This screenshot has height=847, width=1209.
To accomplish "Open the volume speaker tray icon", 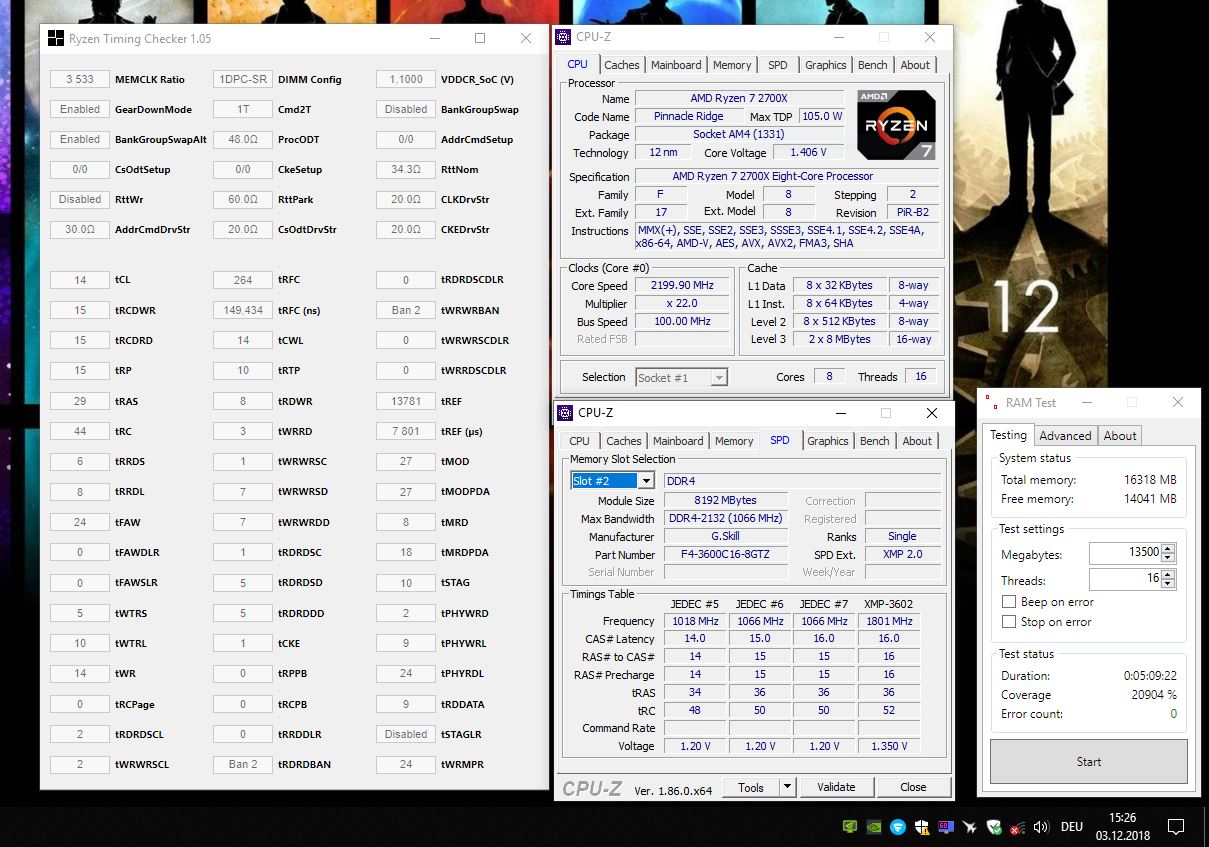I will pyautogui.click(x=1041, y=827).
